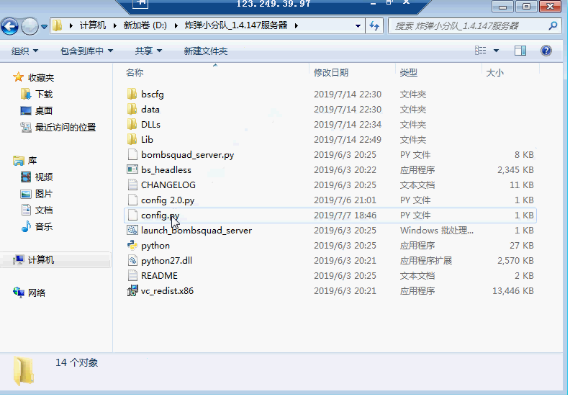Select the bs_headless application icon
Screen dimensions: 568x395
tap(133, 170)
